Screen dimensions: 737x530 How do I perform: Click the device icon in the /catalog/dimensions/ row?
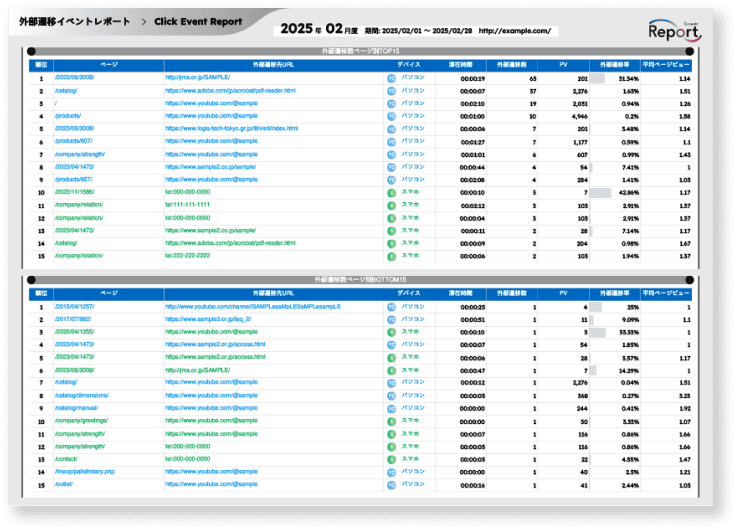392,395
